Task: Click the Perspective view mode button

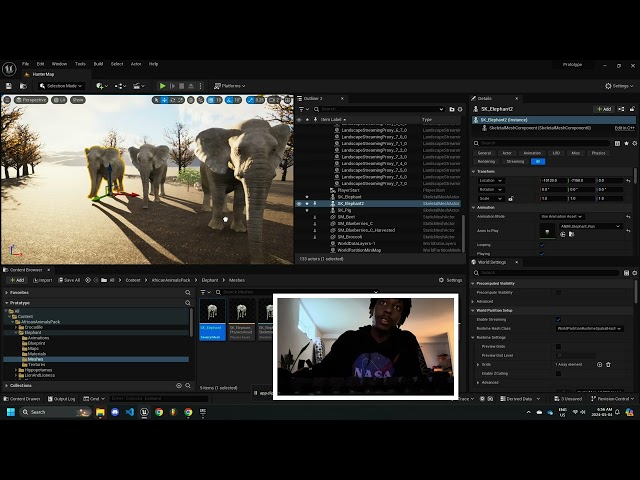Action: pos(31,100)
